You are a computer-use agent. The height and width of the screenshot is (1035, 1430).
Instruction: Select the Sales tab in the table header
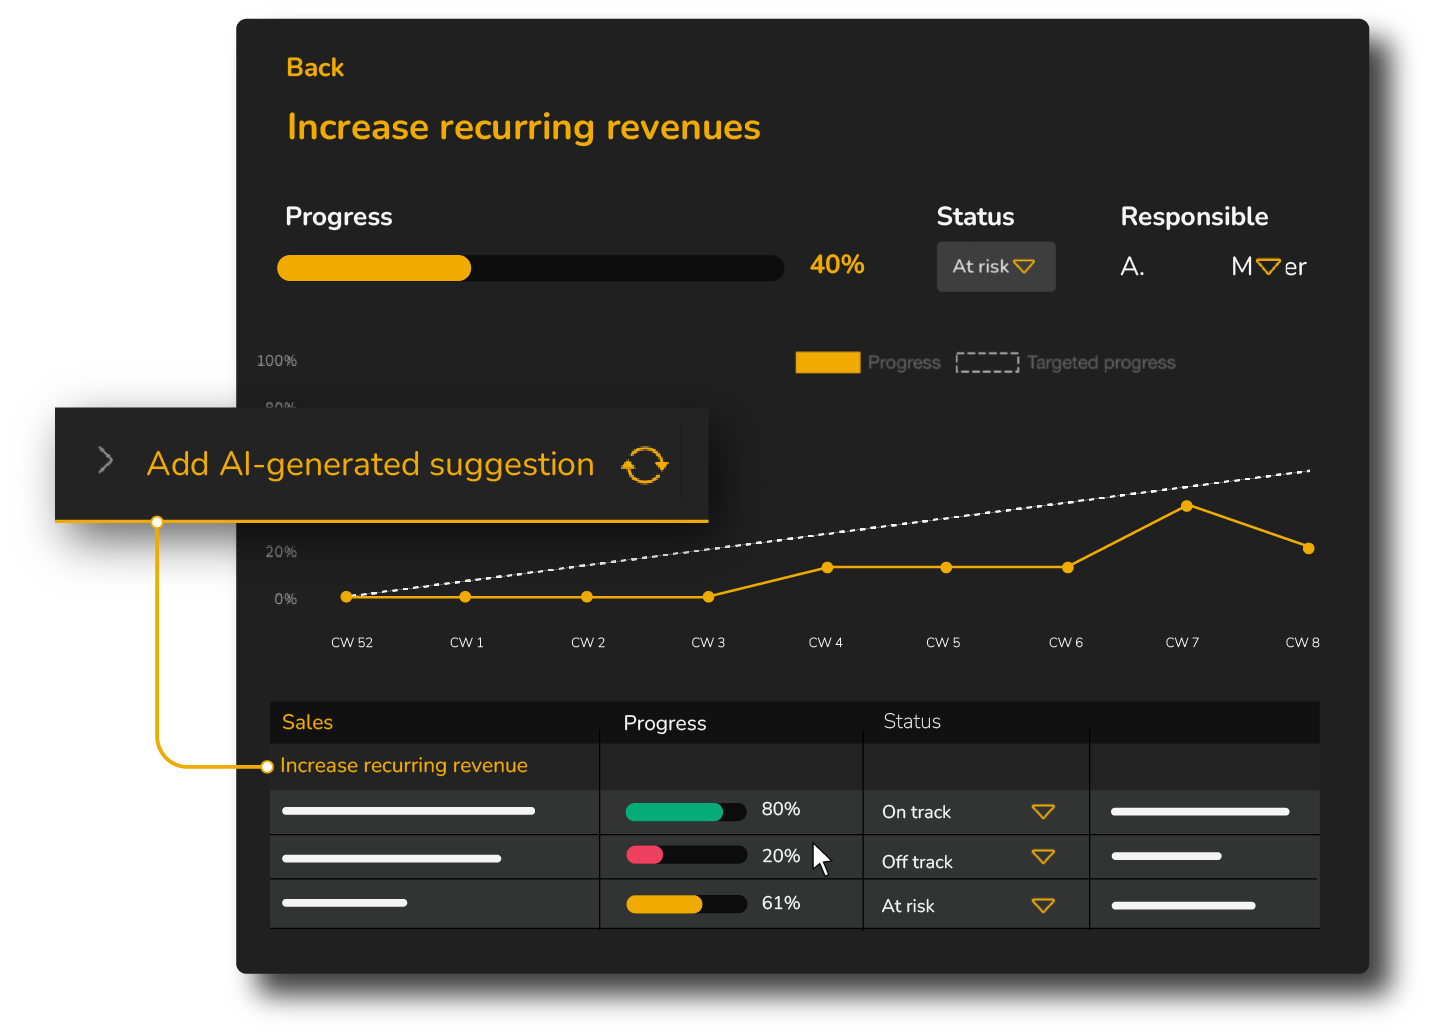(307, 722)
